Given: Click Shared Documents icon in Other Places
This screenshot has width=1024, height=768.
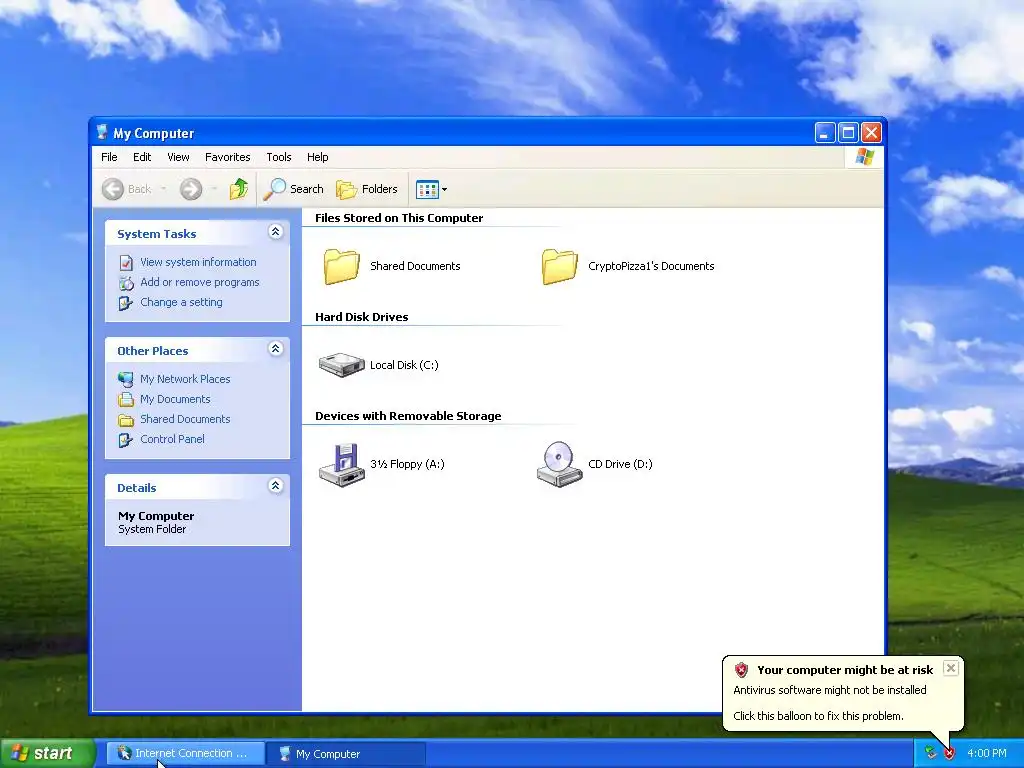Looking at the screenshot, I should [126, 420].
